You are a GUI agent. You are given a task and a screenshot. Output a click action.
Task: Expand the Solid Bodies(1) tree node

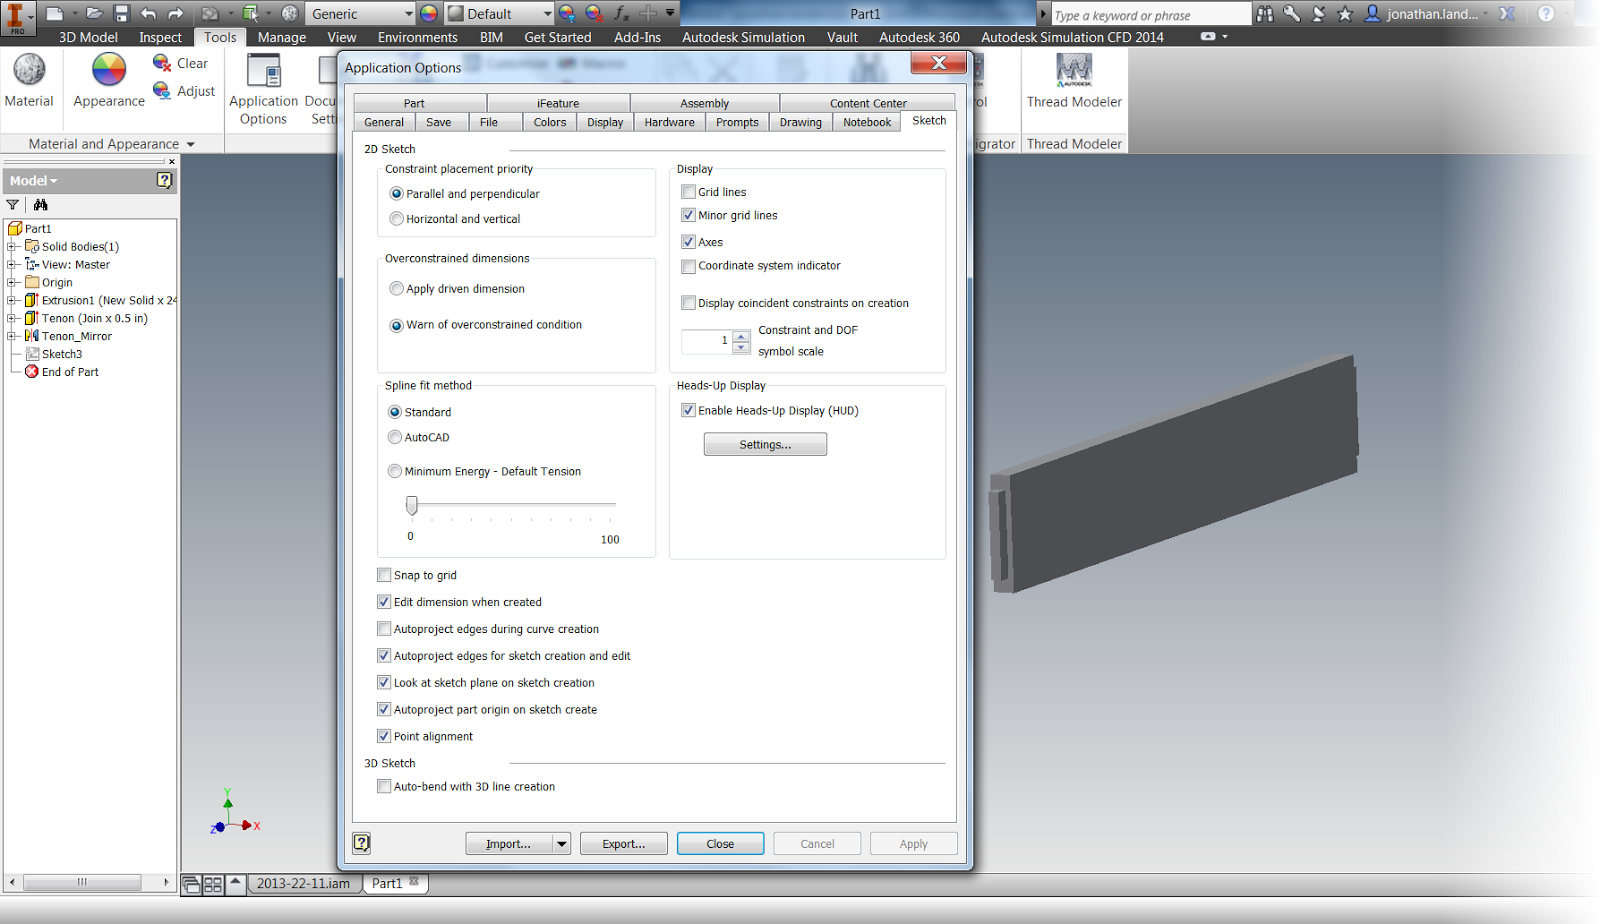(12, 247)
